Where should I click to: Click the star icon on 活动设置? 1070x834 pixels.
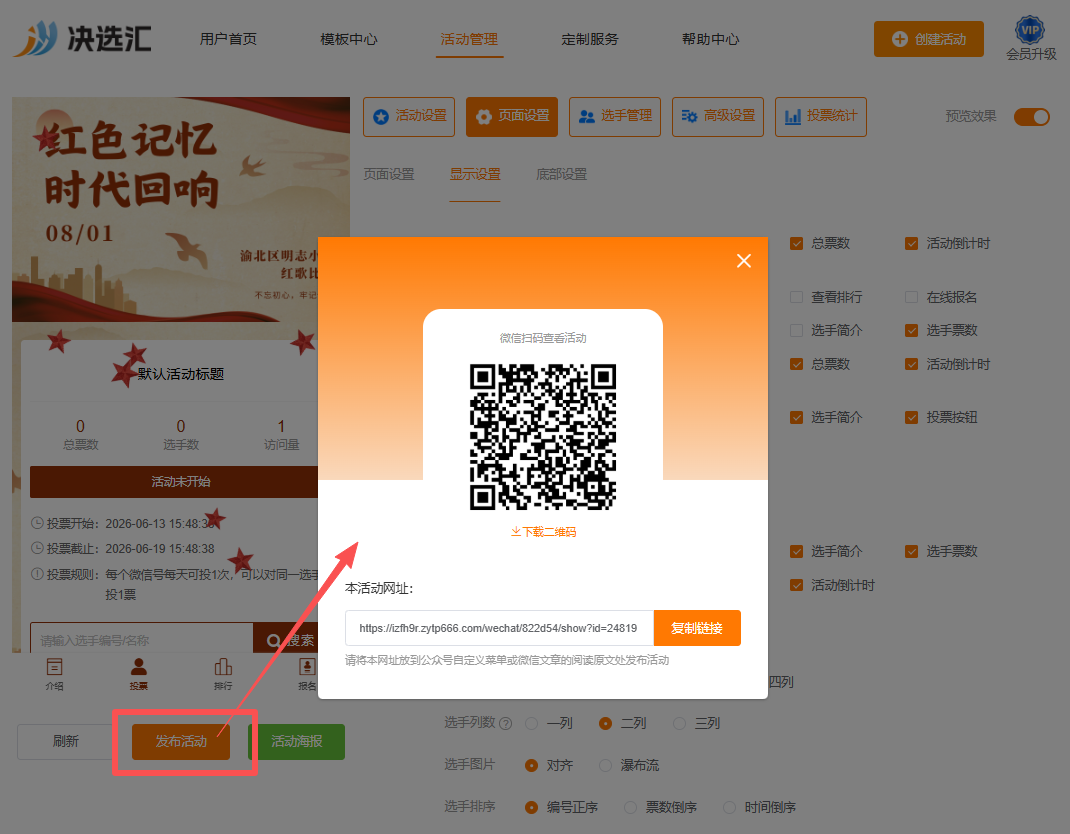(381, 117)
